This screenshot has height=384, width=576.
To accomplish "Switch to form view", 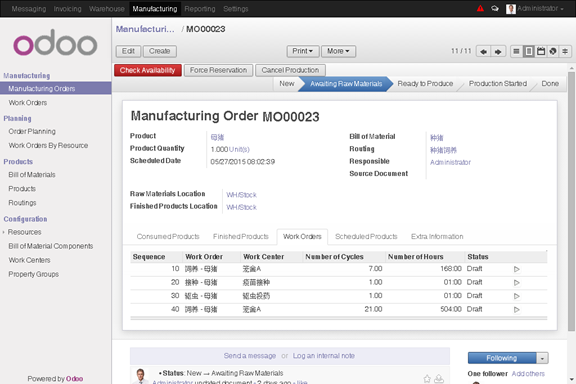I will (529, 51).
